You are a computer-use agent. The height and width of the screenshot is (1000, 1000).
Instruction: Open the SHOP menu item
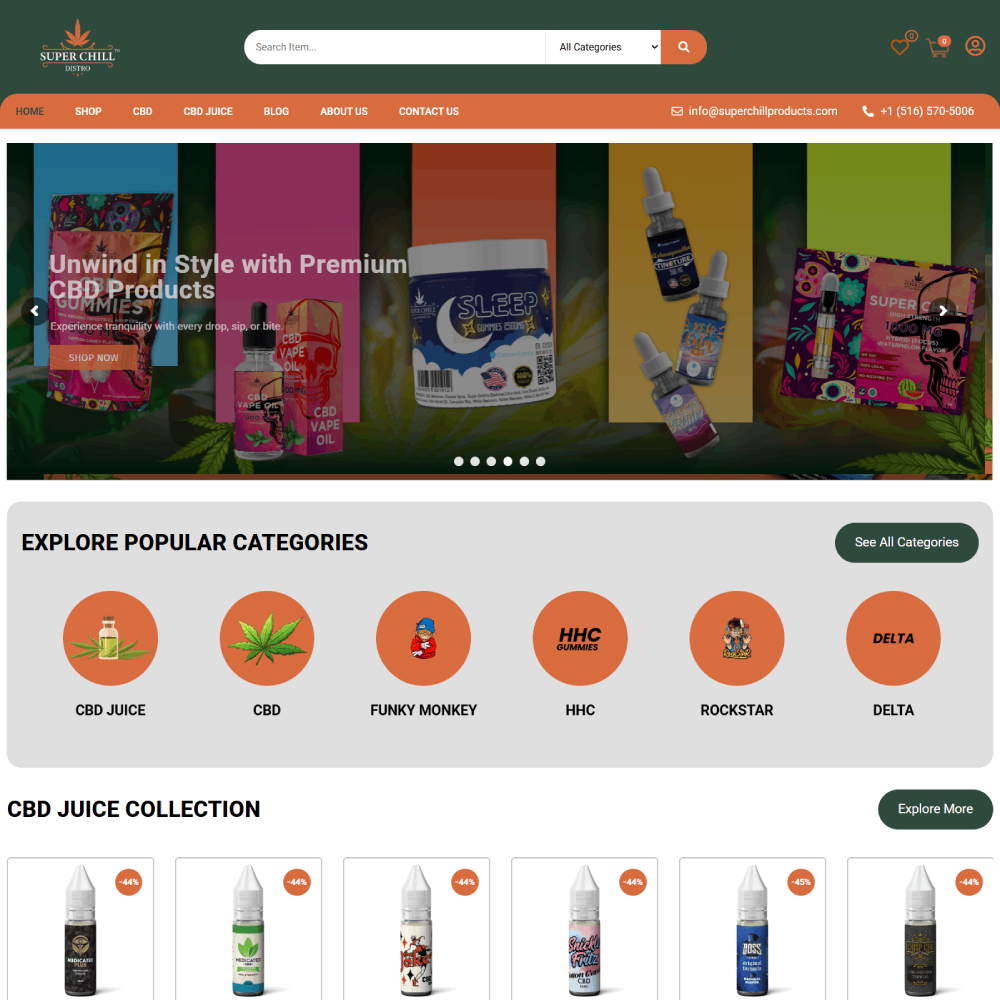pyautogui.click(x=88, y=112)
